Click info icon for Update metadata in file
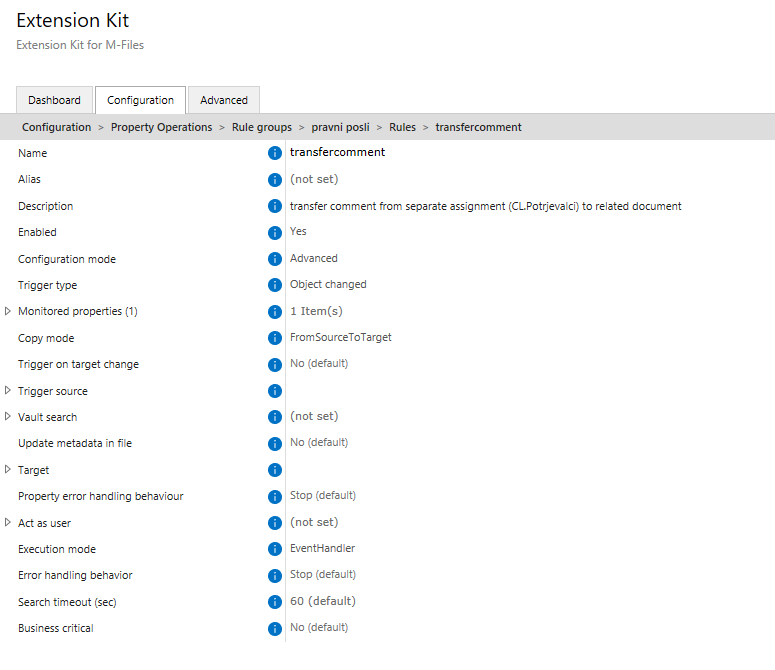The height and width of the screenshot is (670, 775). 274,444
